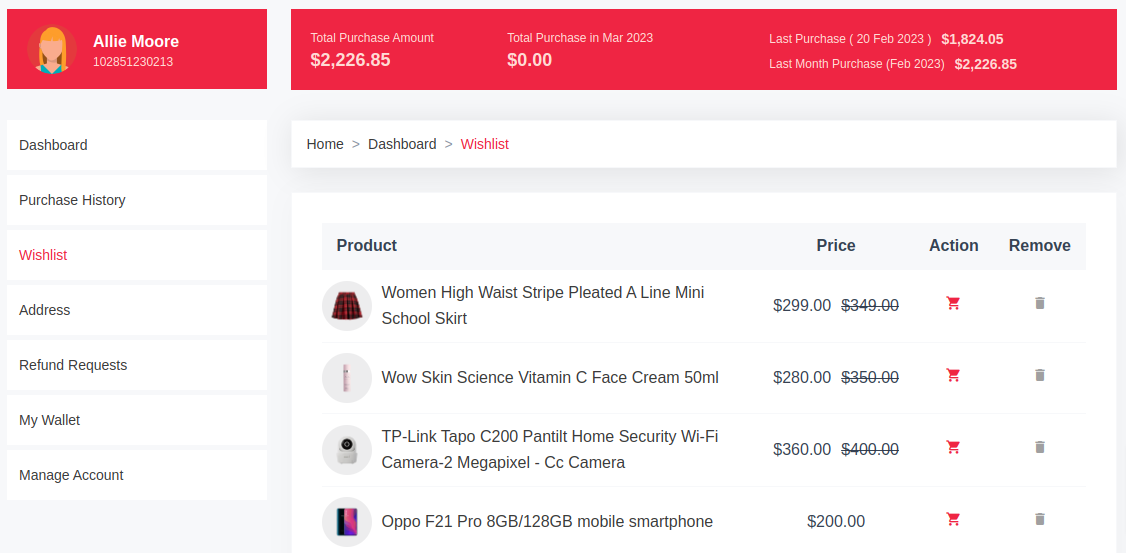Click Allie Moore's profile avatar
The height and width of the screenshot is (553, 1126).
tap(52, 49)
